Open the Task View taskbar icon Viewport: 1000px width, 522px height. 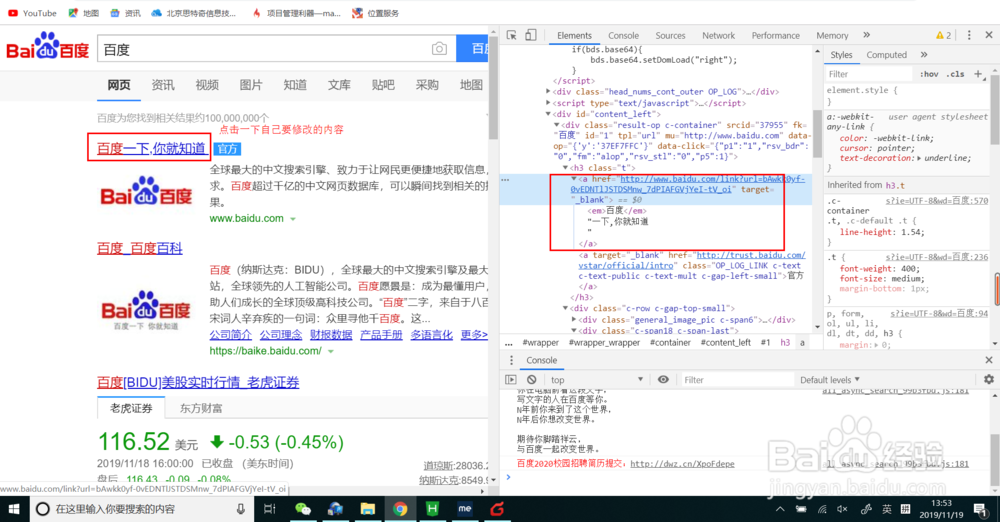pos(270,509)
